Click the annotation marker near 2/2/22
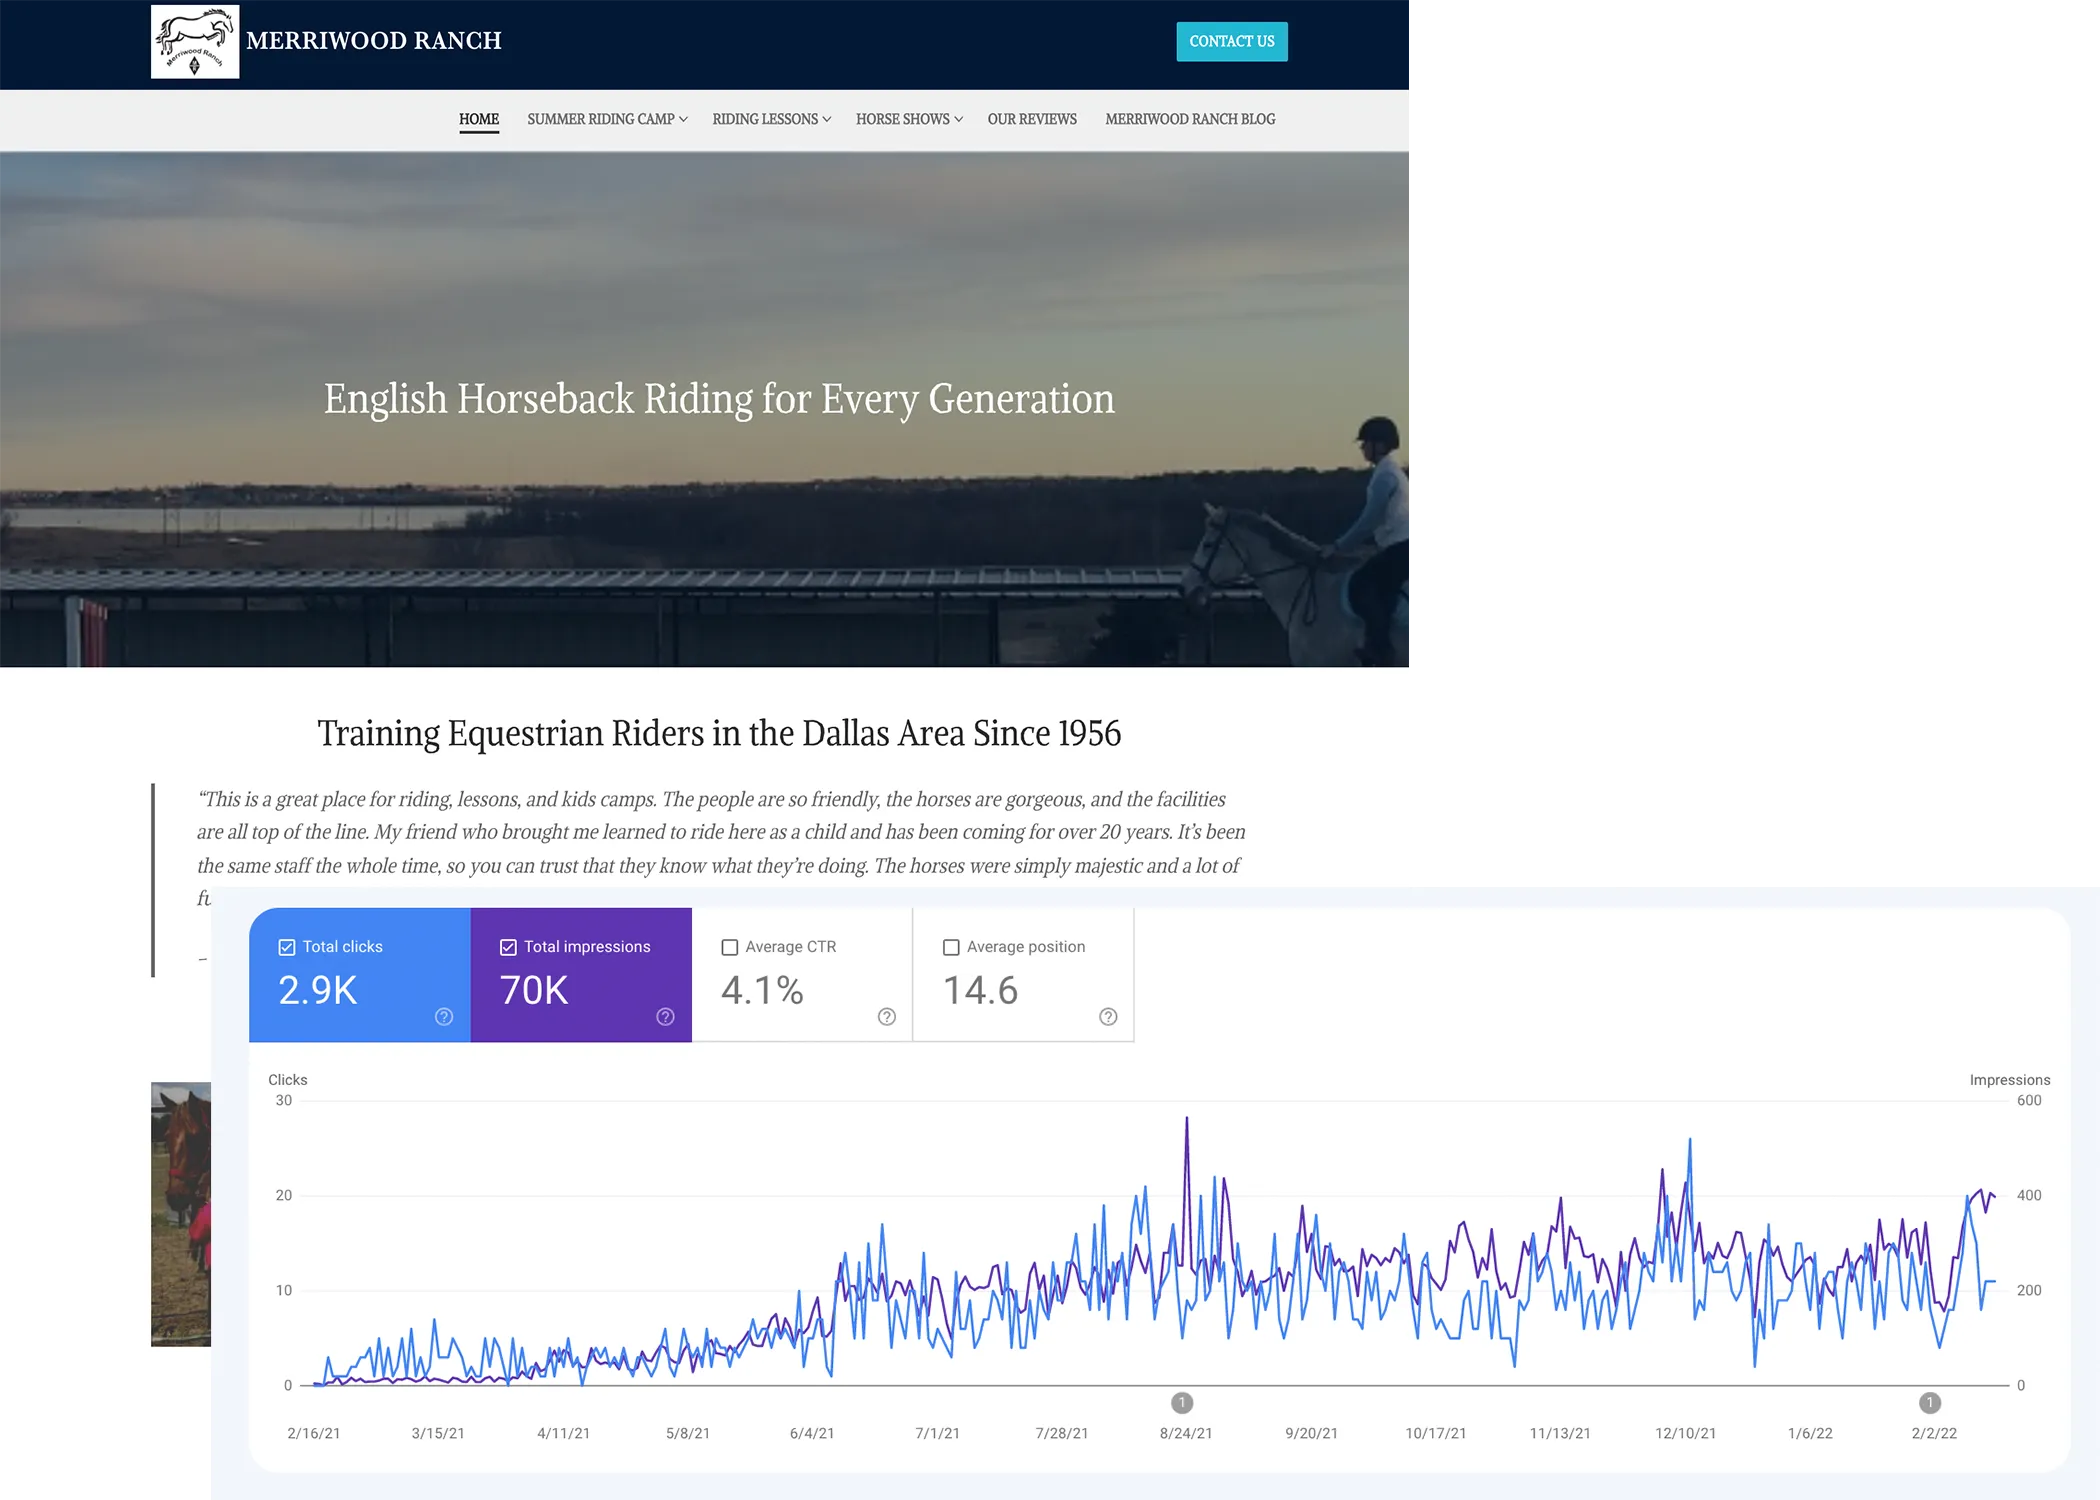2100x1500 pixels. coord(1930,1402)
